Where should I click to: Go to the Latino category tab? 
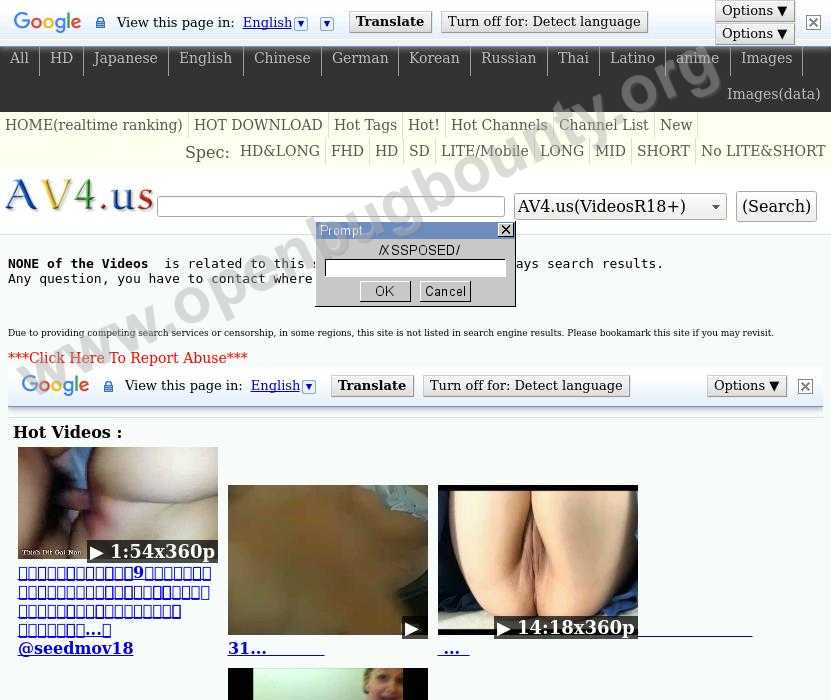(x=632, y=58)
